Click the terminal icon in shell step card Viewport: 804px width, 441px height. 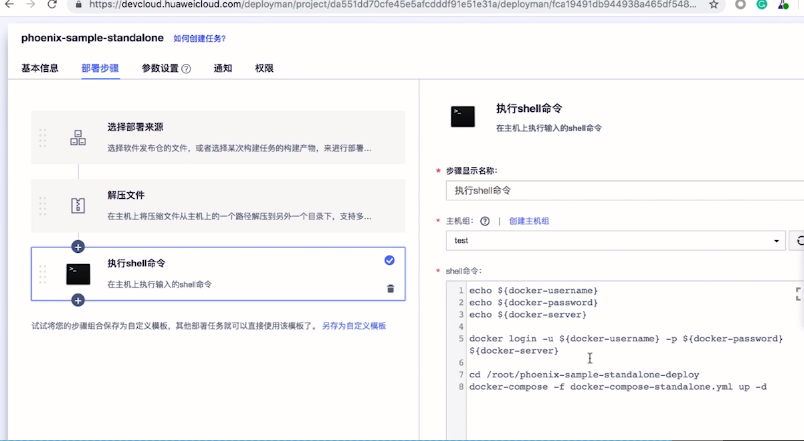78,274
